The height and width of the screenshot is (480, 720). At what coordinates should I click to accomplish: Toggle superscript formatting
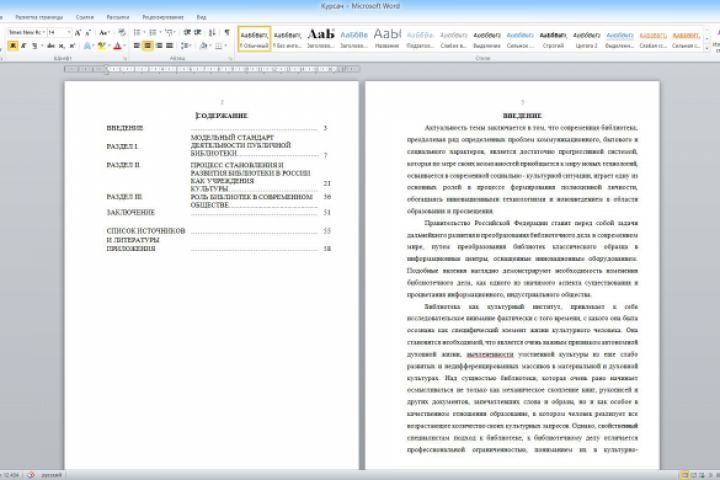point(72,45)
